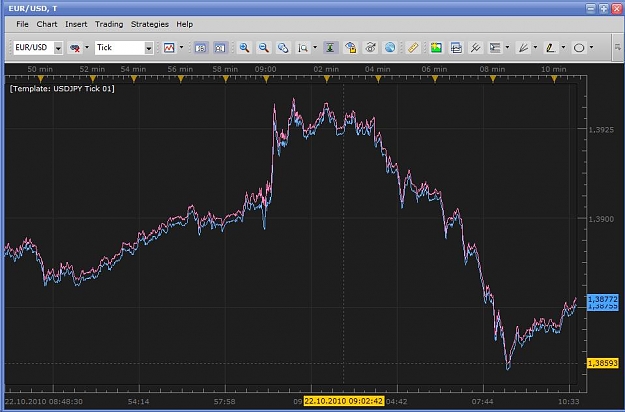Click the 50 min time marker triangle
The width and height of the screenshot is (625, 412).
coord(40,79)
